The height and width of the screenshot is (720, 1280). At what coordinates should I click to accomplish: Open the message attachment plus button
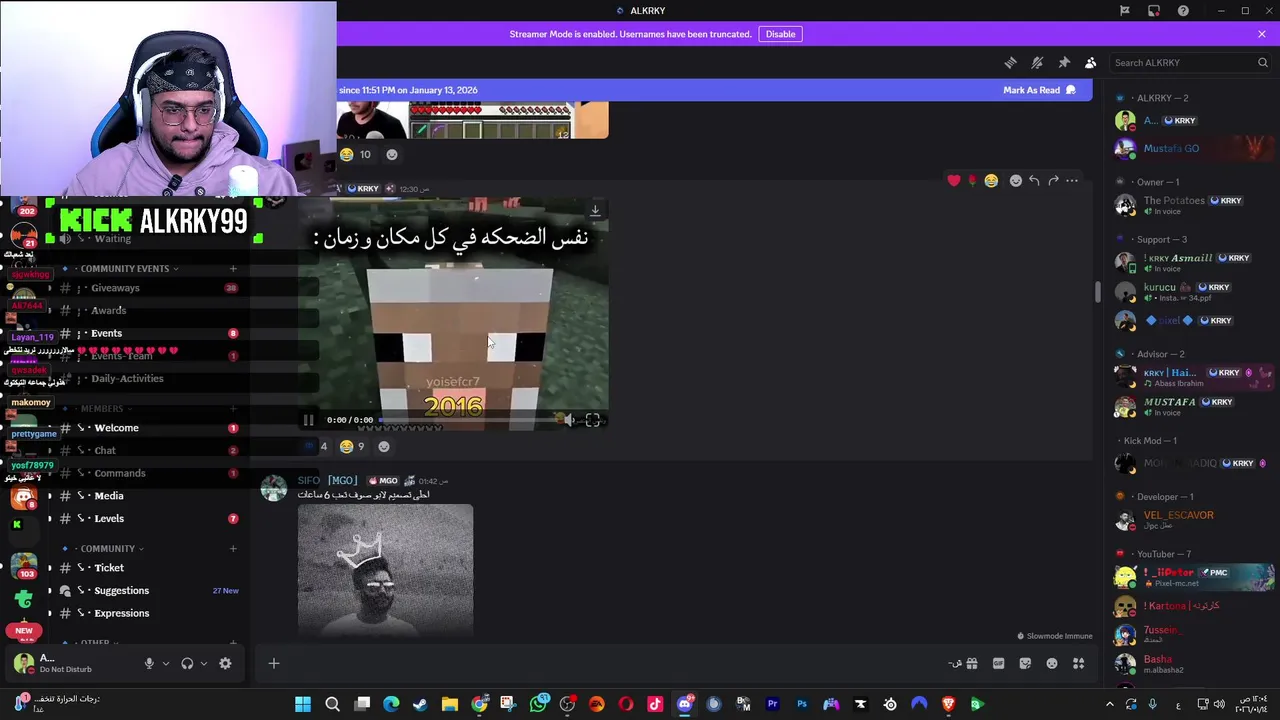point(273,663)
